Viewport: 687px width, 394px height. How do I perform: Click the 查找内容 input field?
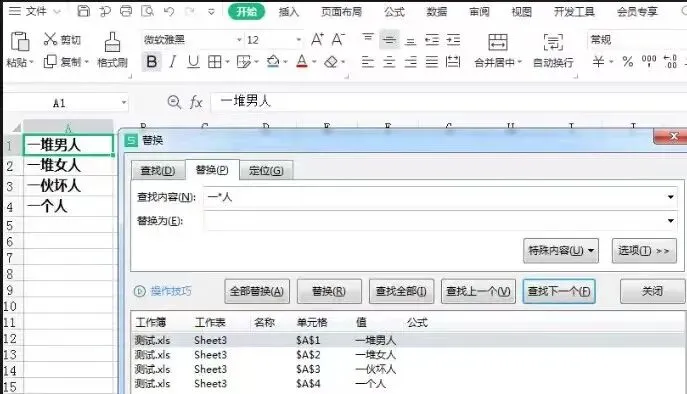[x=439, y=197]
